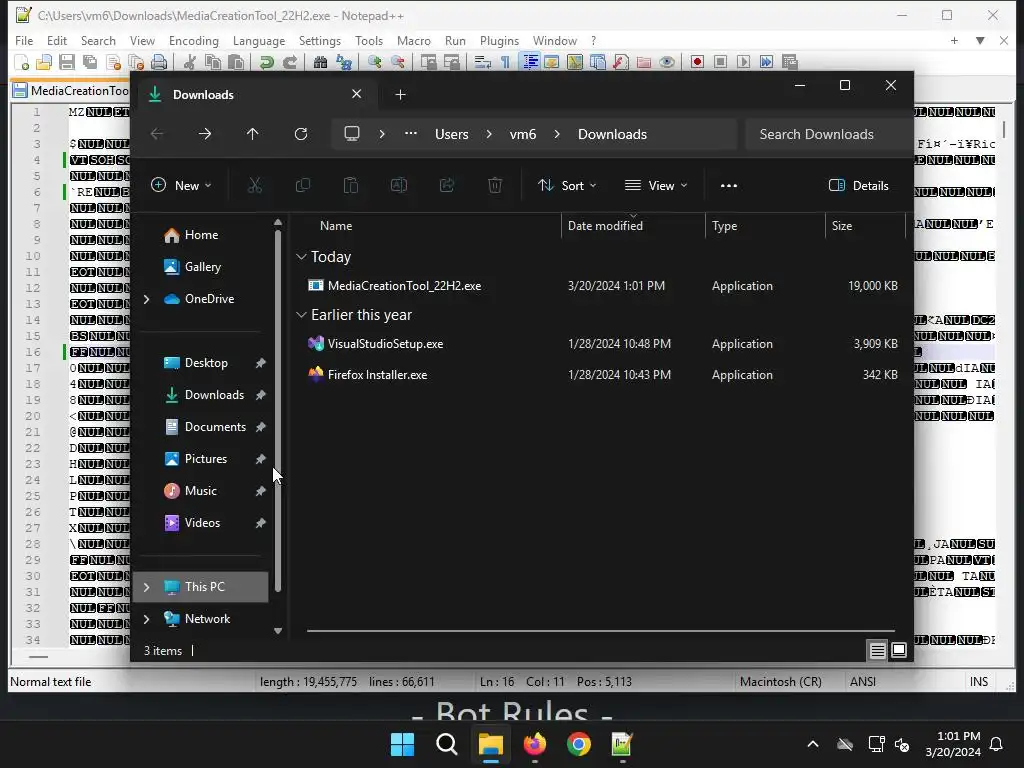This screenshot has width=1024, height=768.
Task: Open Find with the binoculars icon
Action: pyautogui.click(x=320, y=62)
